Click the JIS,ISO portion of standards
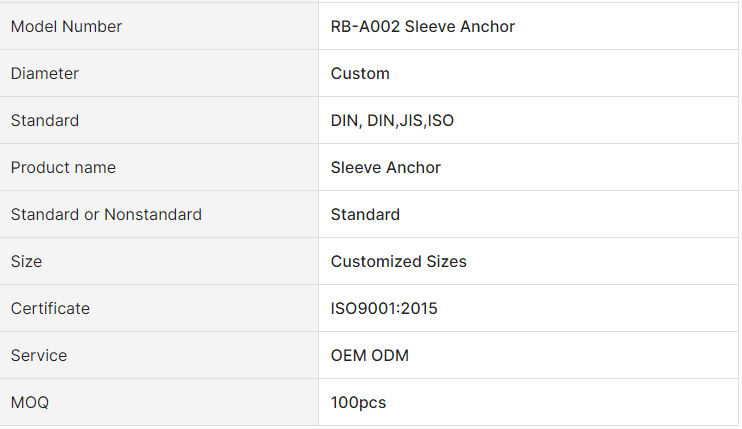The height and width of the screenshot is (429, 742). (x=426, y=121)
